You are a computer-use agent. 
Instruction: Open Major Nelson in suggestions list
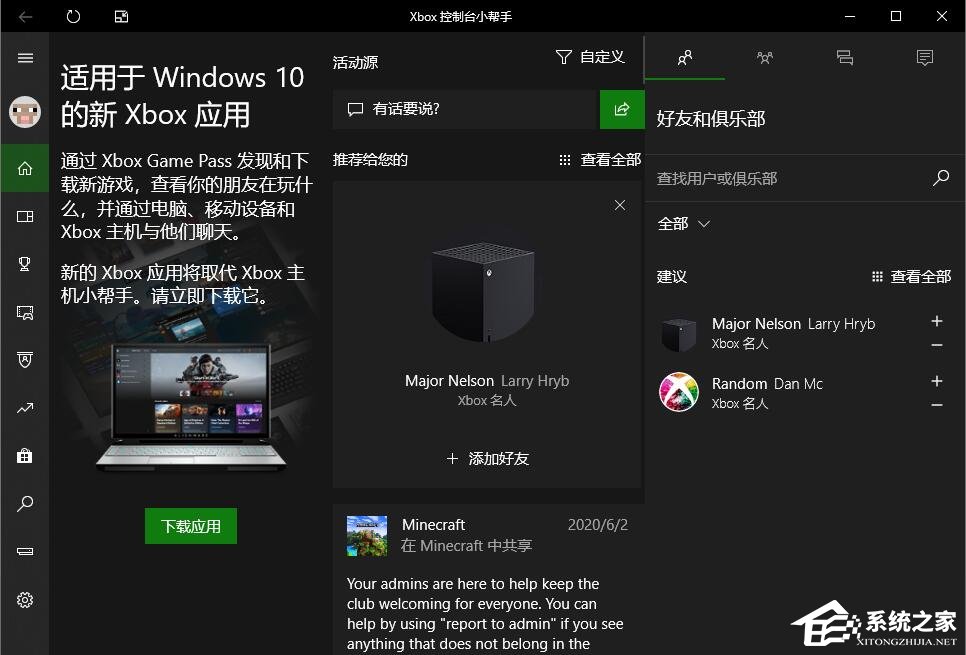pyautogui.click(x=792, y=333)
